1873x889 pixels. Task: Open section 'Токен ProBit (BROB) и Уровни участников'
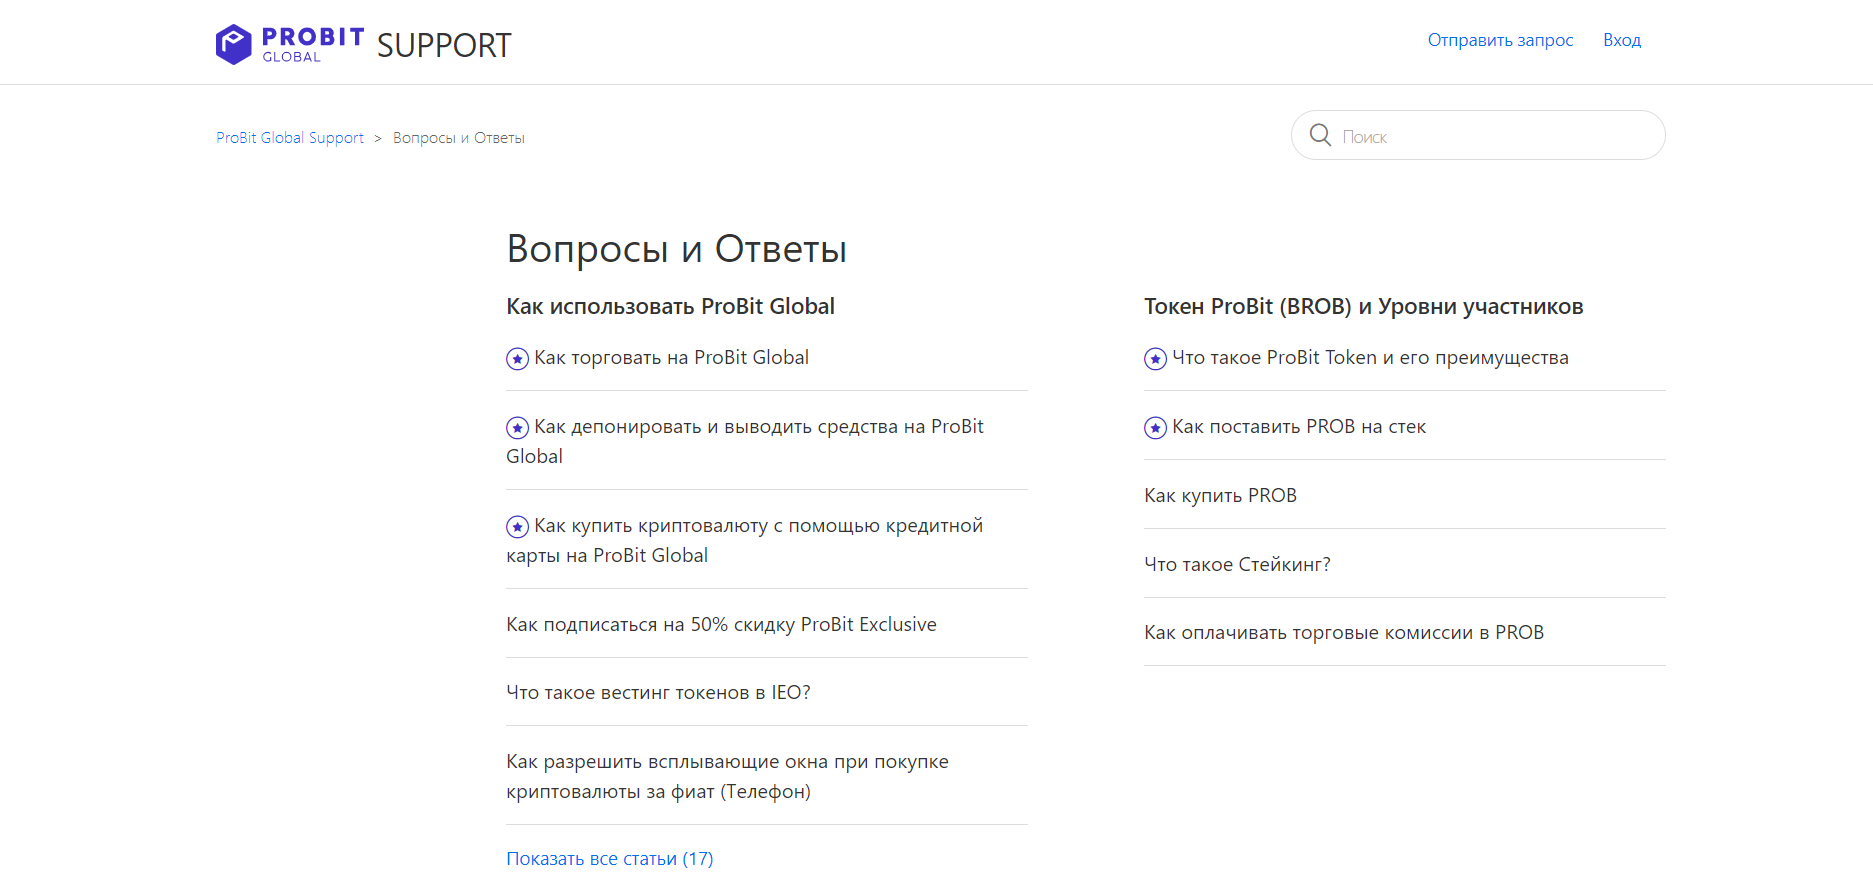1364,306
